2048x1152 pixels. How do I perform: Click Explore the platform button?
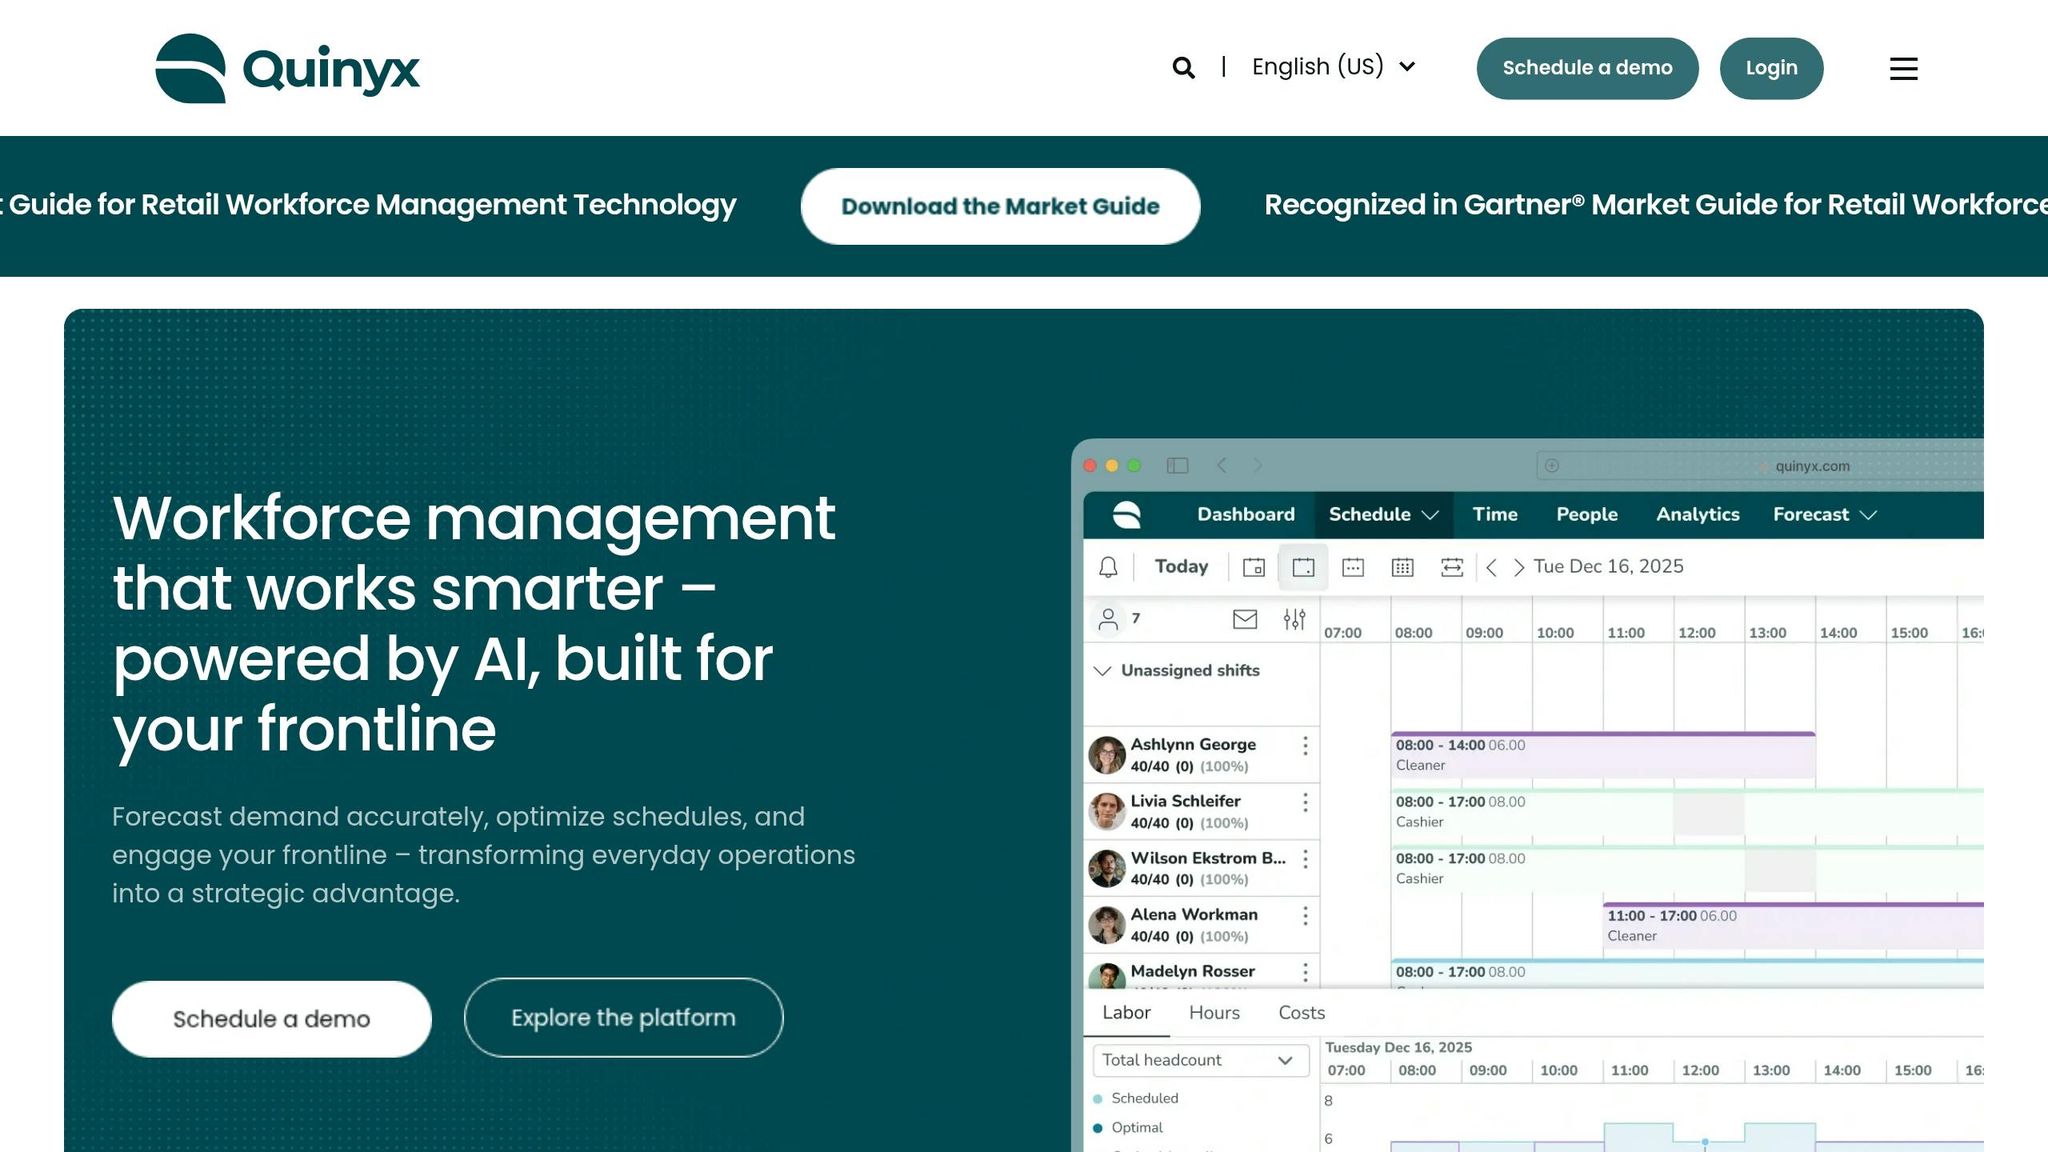pyautogui.click(x=623, y=1018)
